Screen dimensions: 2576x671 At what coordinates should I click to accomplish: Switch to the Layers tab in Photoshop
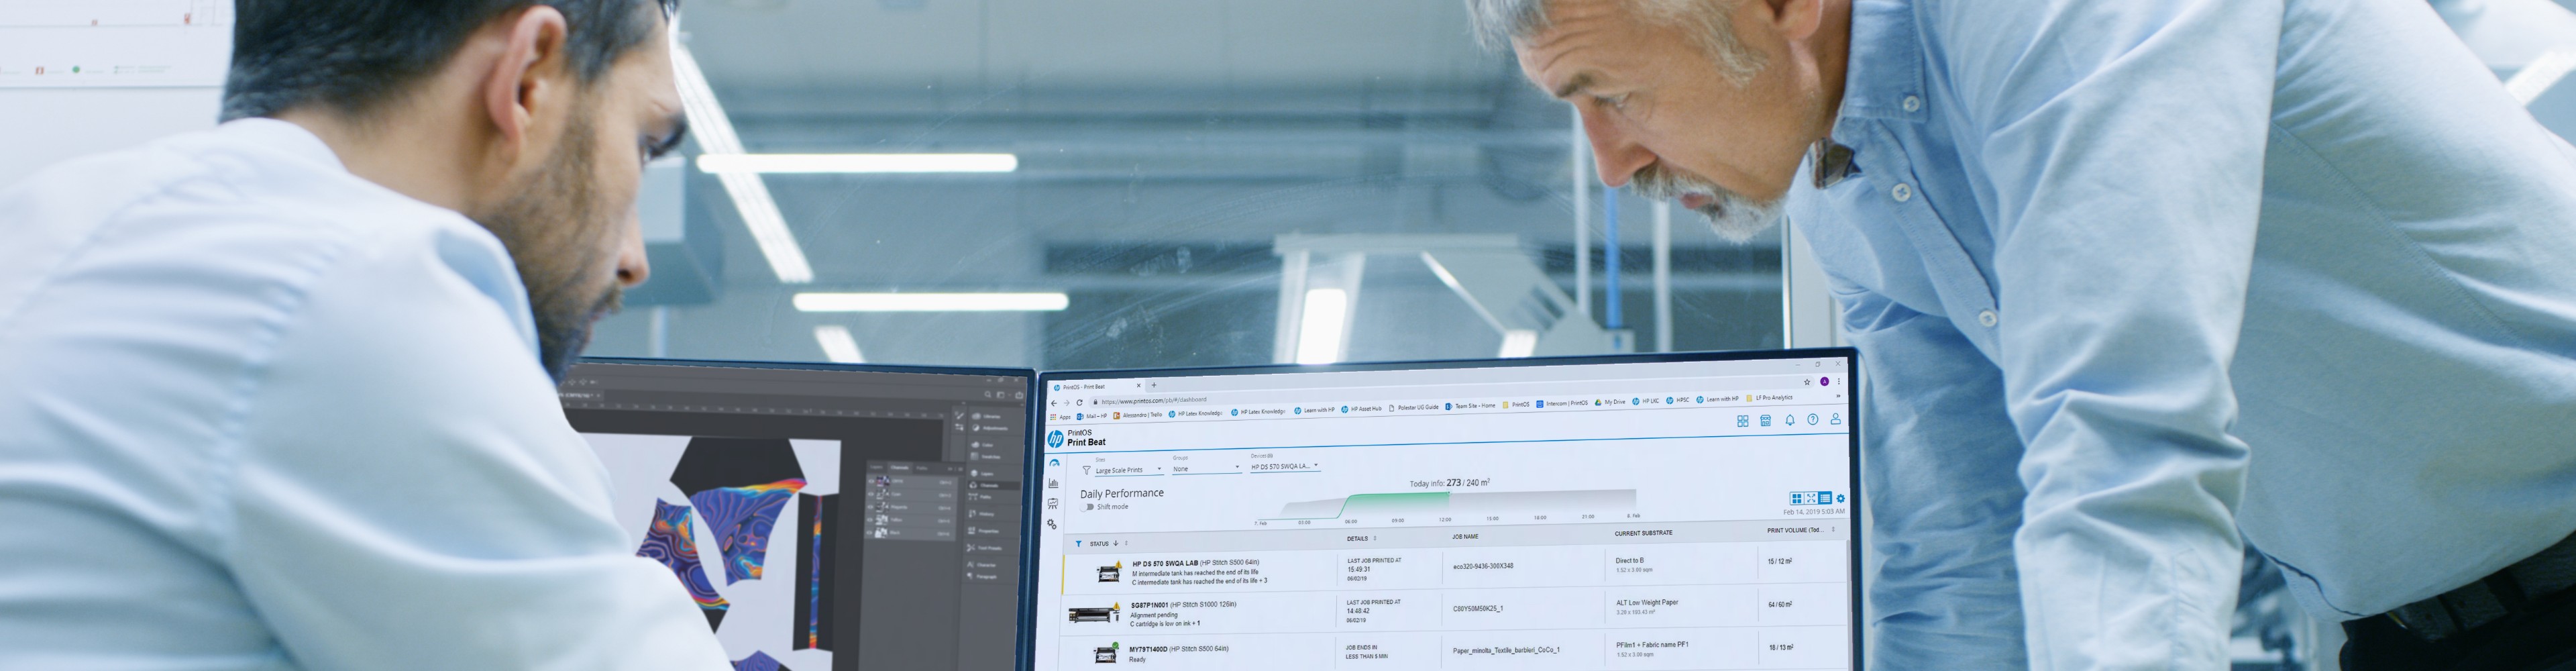pyautogui.click(x=877, y=468)
